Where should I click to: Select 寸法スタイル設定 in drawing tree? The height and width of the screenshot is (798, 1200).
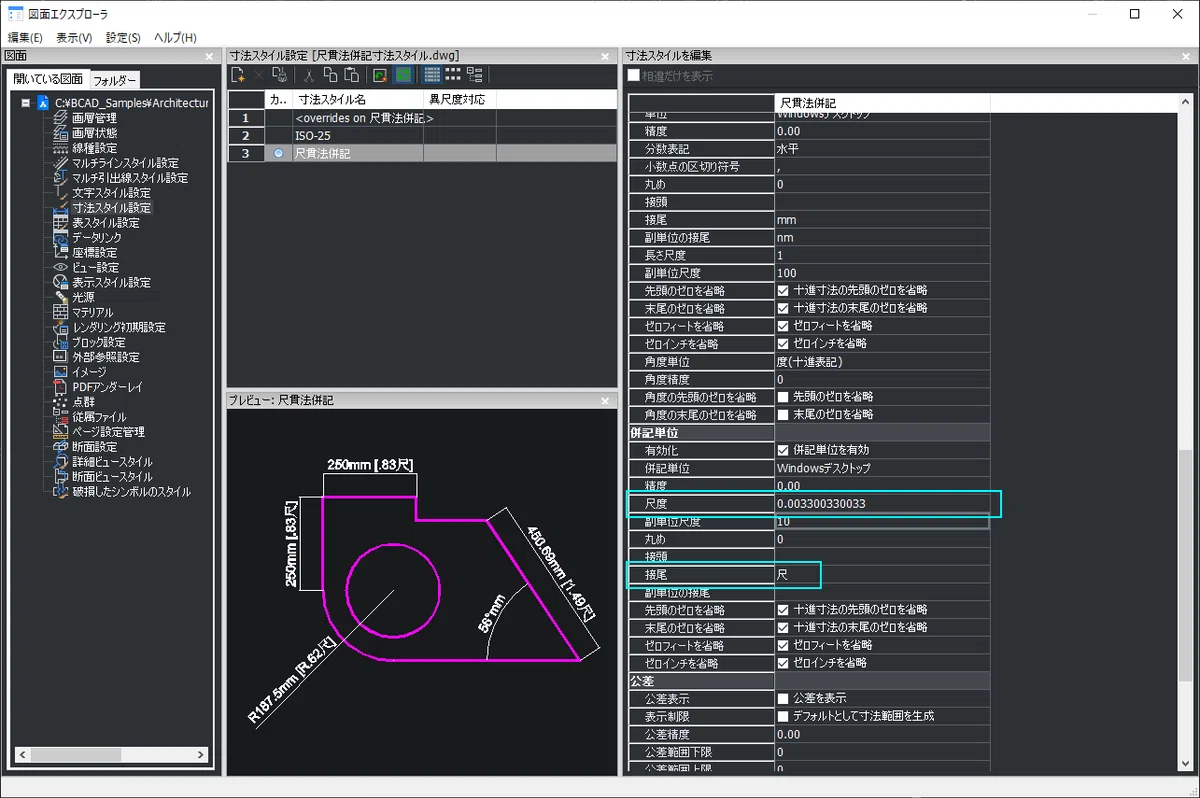coord(111,208)
